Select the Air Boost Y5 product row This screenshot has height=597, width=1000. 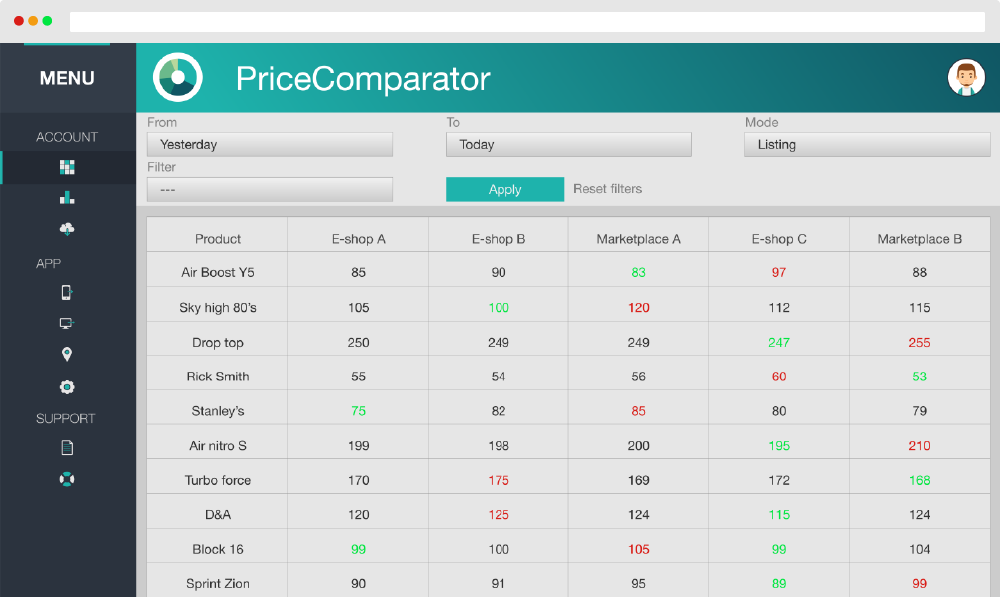[217, 270]
